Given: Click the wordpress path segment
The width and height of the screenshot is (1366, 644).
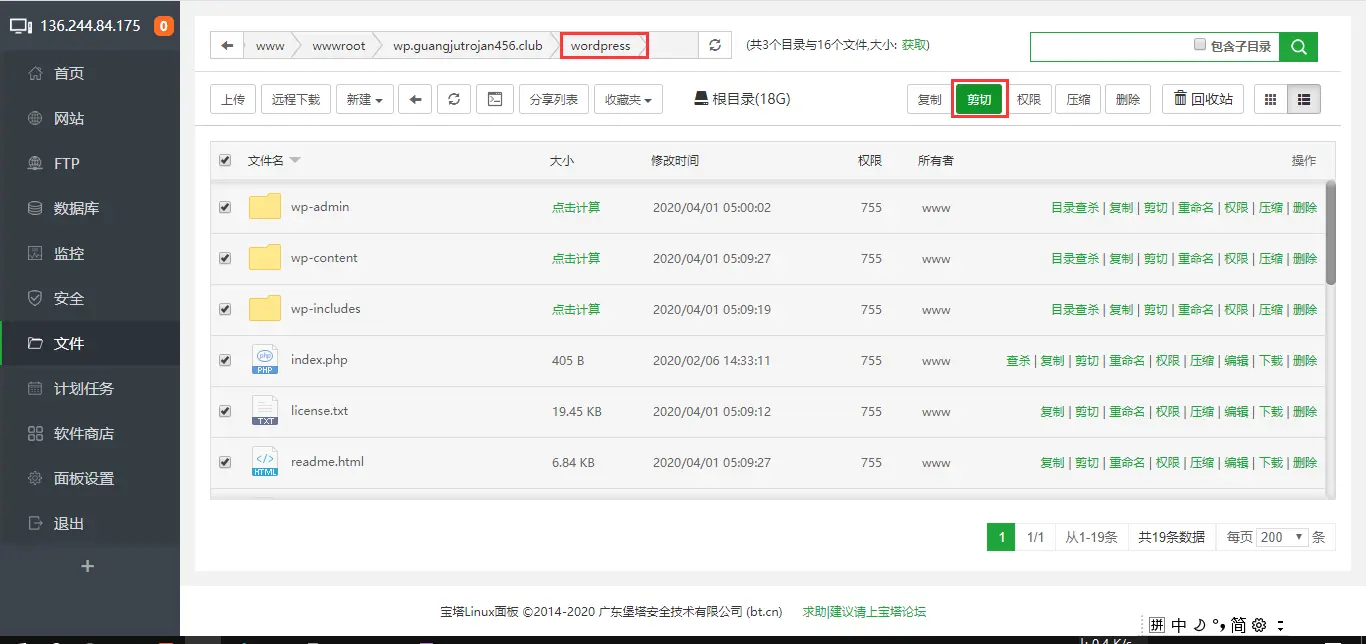Looking at the screenshot, I should pos(601,45).
